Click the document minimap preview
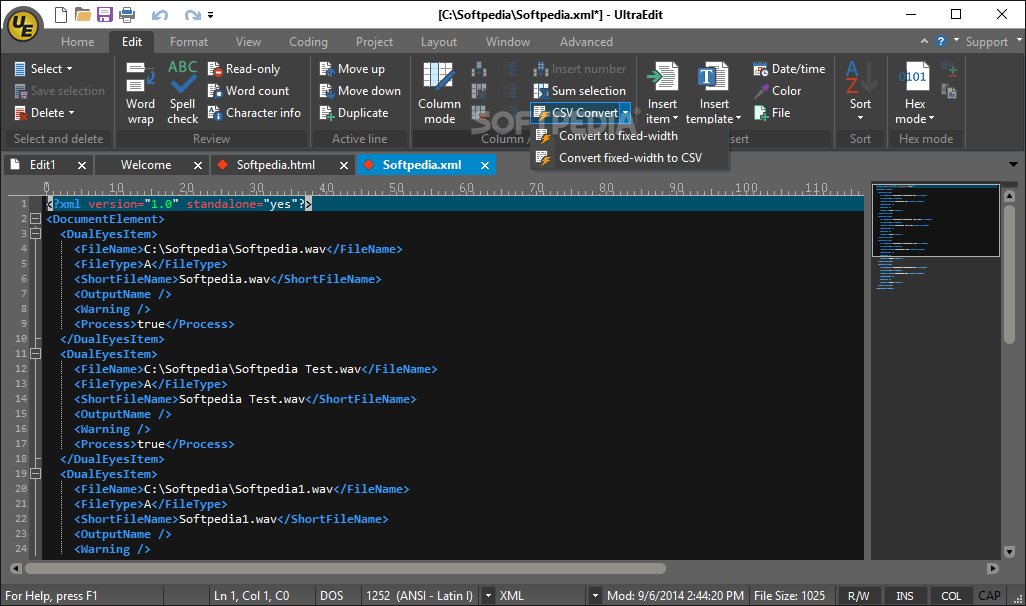Screen dimensions: 1026x606 pos(936,221)
